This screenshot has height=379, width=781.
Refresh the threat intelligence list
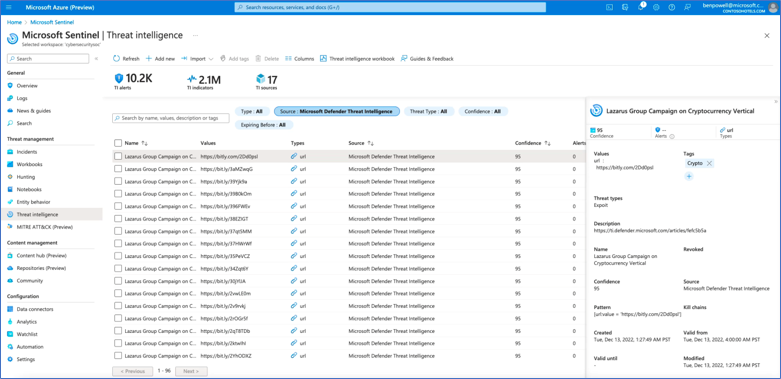point(127,59)
